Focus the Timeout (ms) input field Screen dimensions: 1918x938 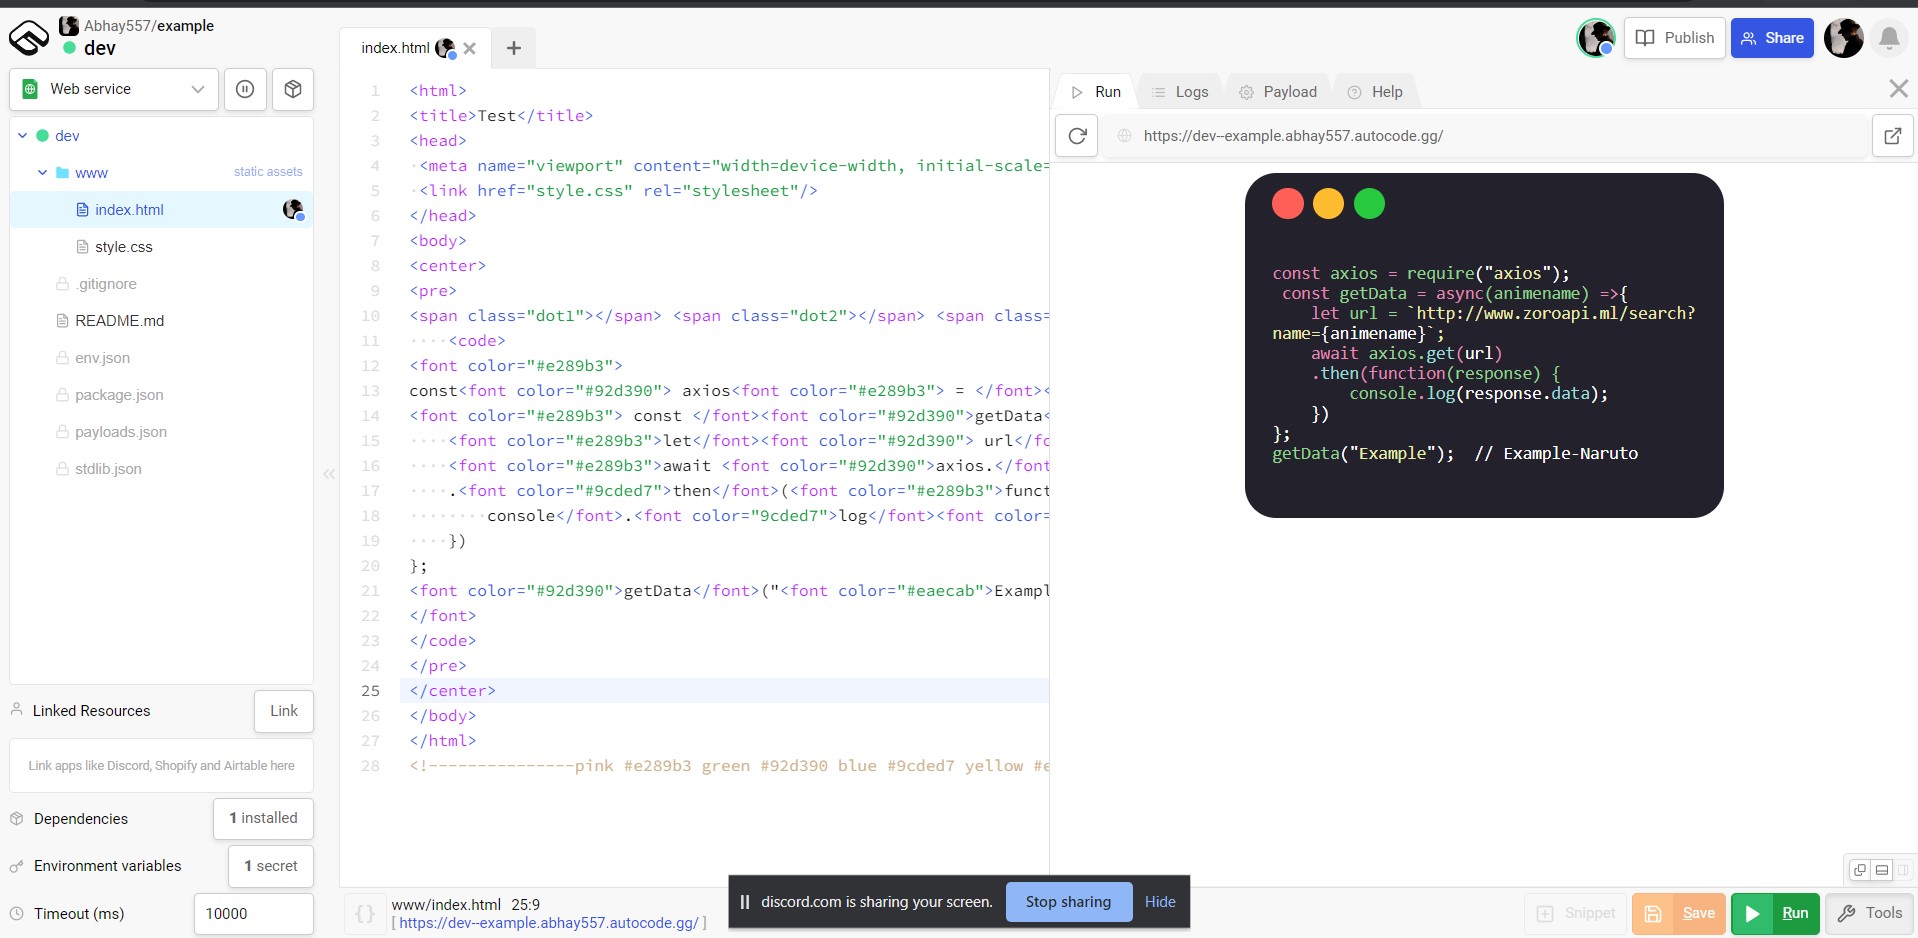[x=253, y=914]
